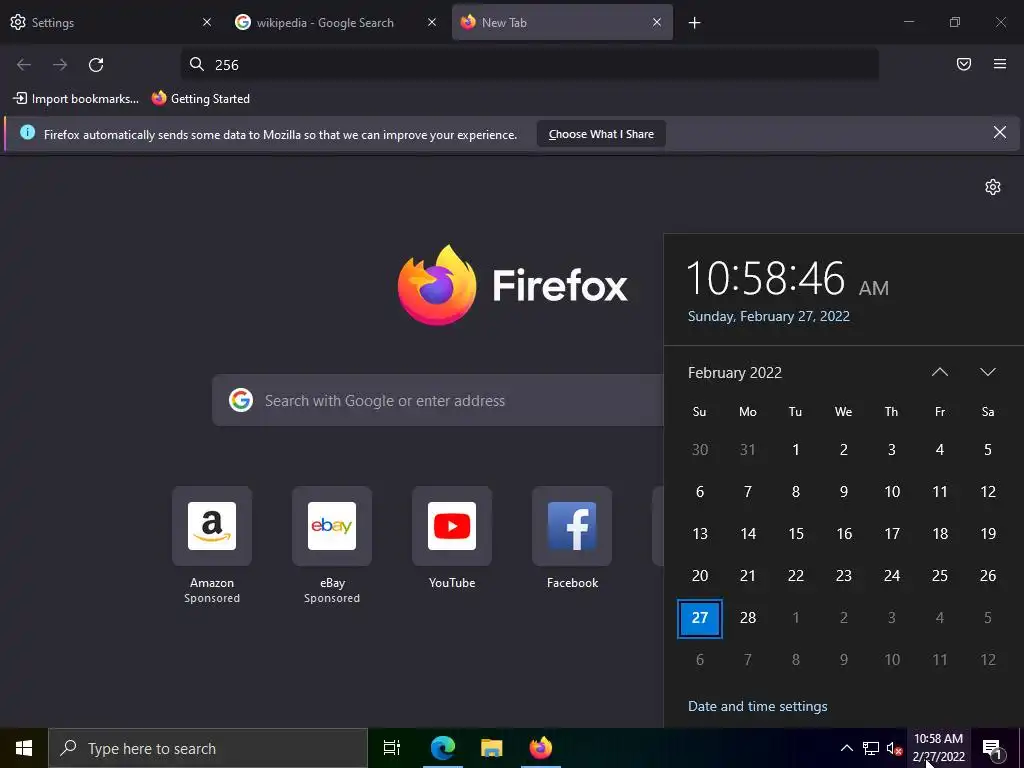Open Date and time settings link

click(x=758, y=706)
